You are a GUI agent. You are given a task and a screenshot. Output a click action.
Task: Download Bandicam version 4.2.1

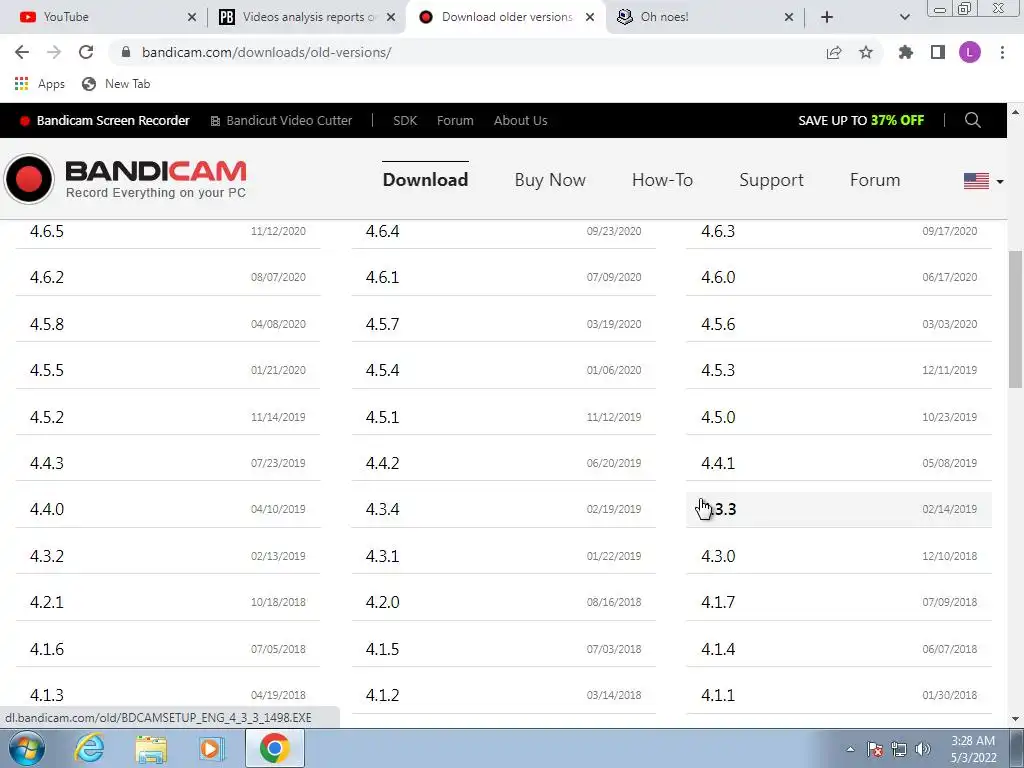(168, 602)
